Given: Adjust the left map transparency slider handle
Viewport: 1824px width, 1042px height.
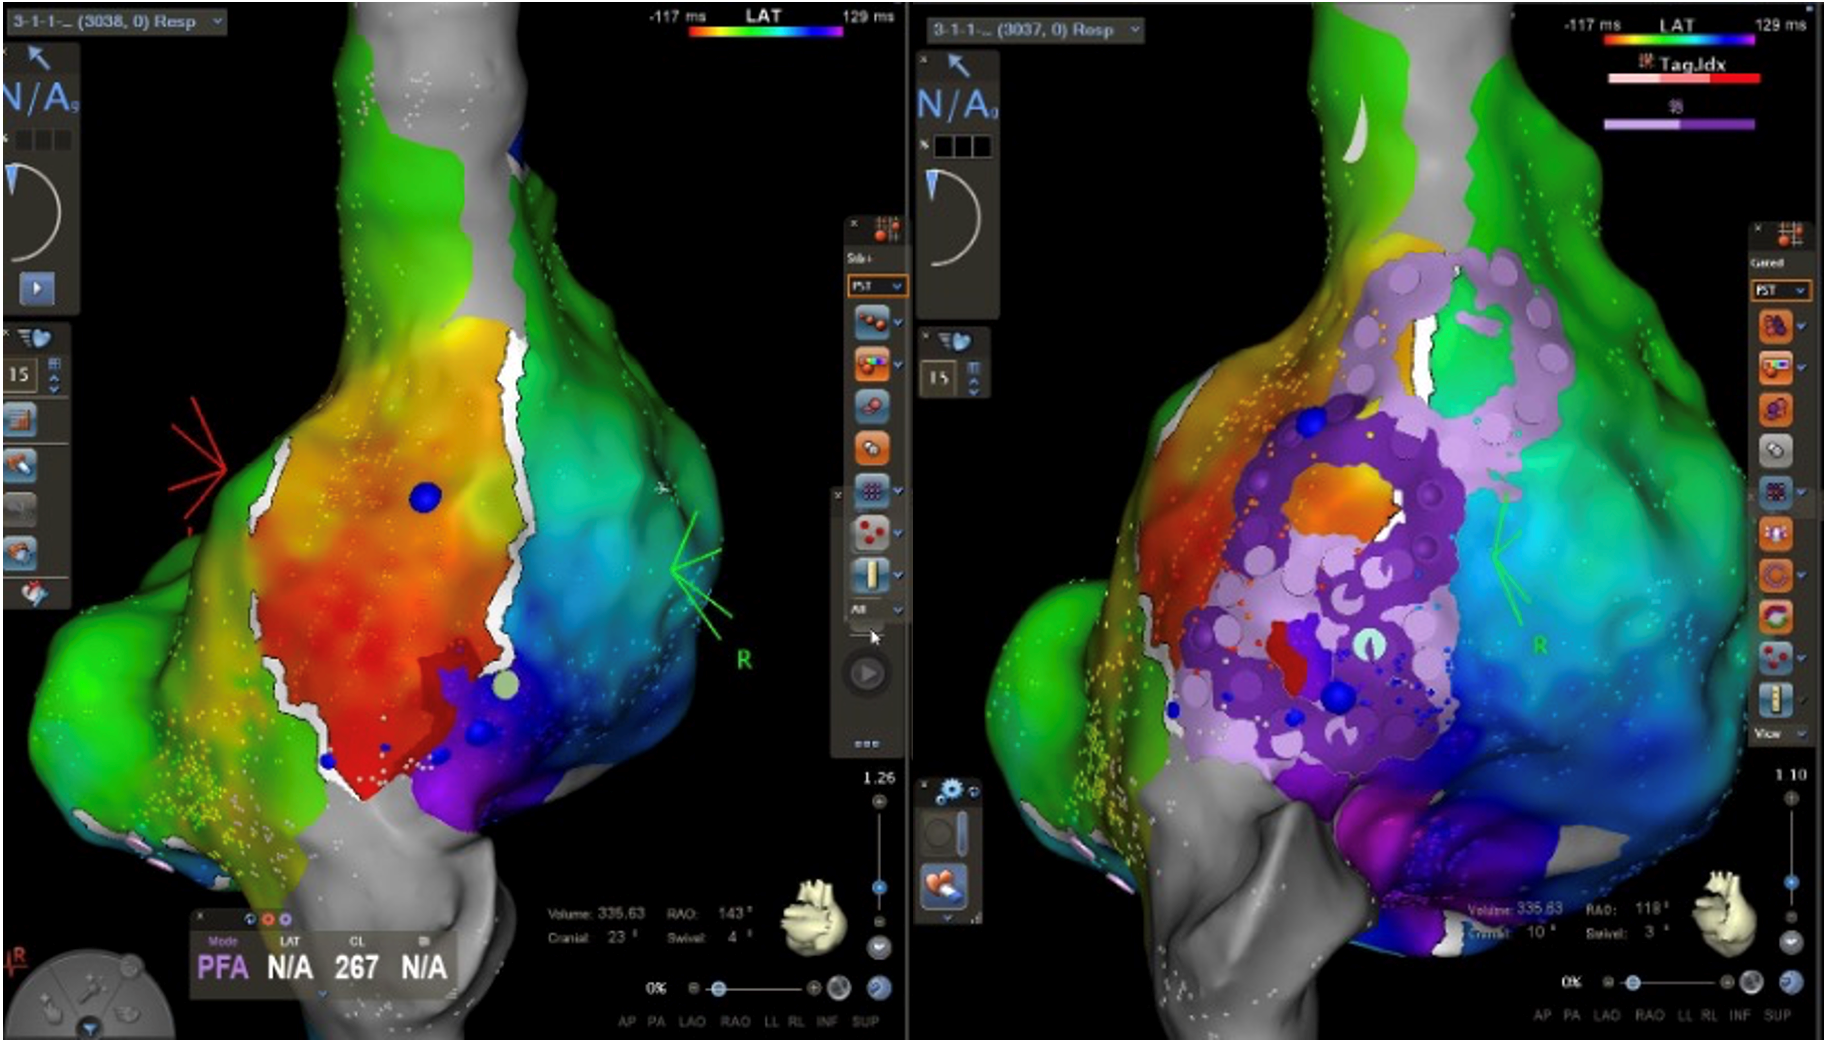Looking at the screenshot, I should point(718,988).
